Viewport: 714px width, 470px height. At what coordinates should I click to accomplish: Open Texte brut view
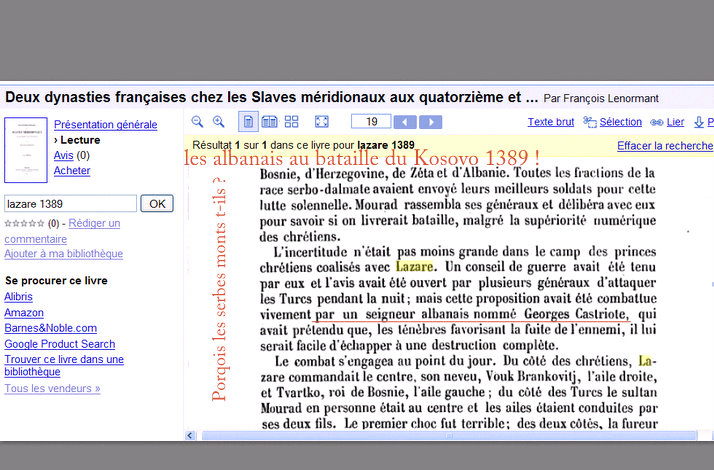pos(551,122)
